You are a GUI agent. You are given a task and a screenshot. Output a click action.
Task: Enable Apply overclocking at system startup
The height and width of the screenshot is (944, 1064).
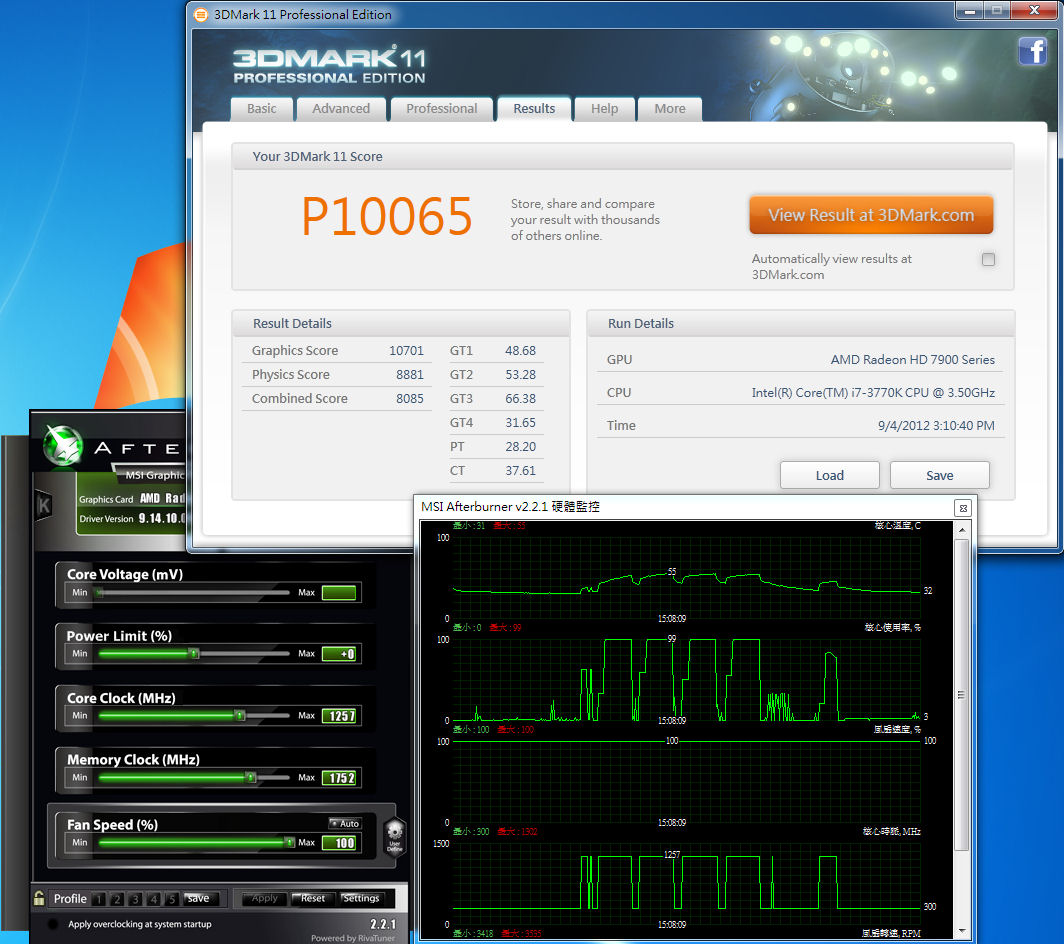pyautogui.click(x=53, y=924)
